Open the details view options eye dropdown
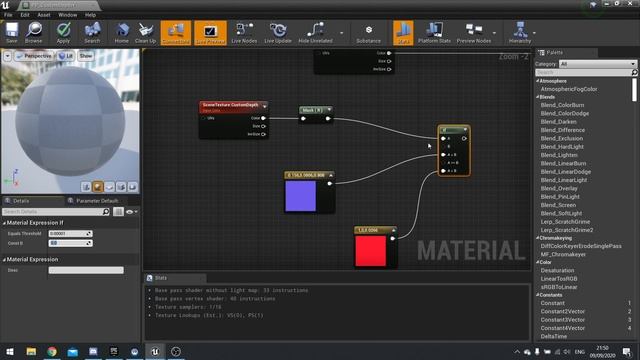 pyautogui.click(x=131, y=212)
